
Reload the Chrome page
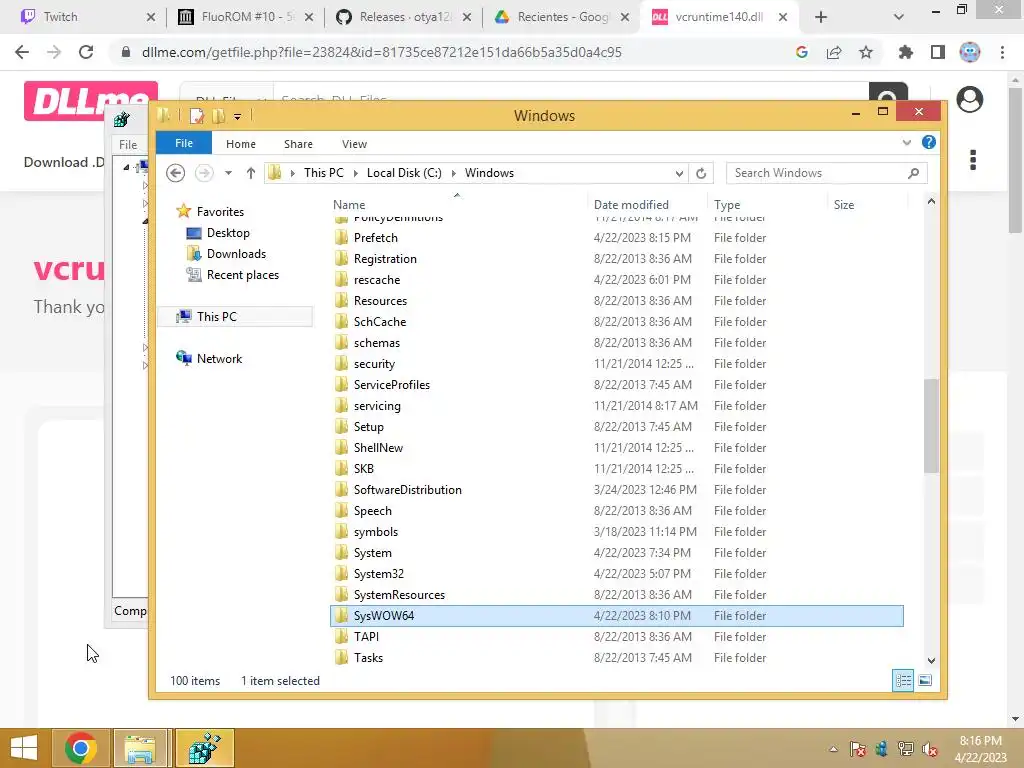point(86,52)
